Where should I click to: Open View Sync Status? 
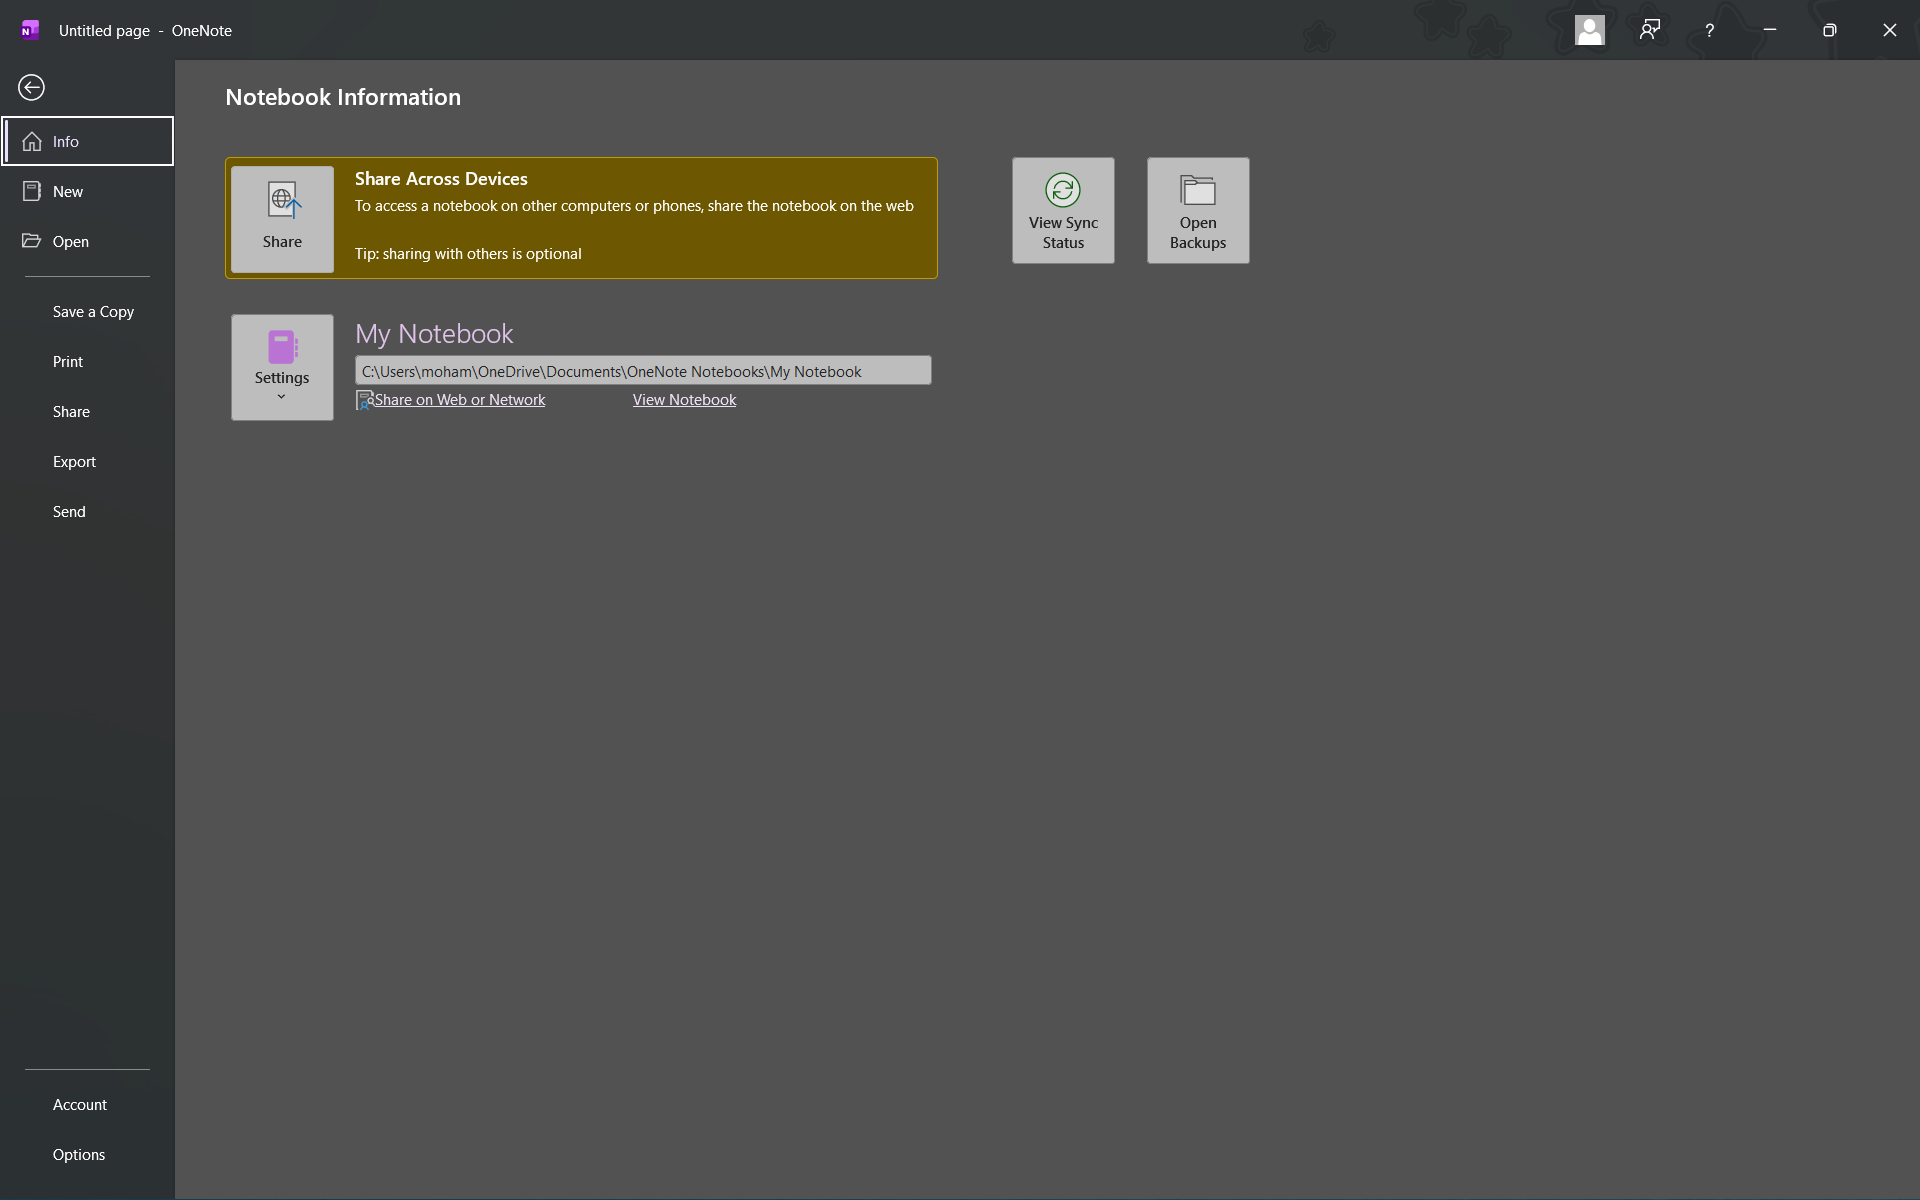1063,210
